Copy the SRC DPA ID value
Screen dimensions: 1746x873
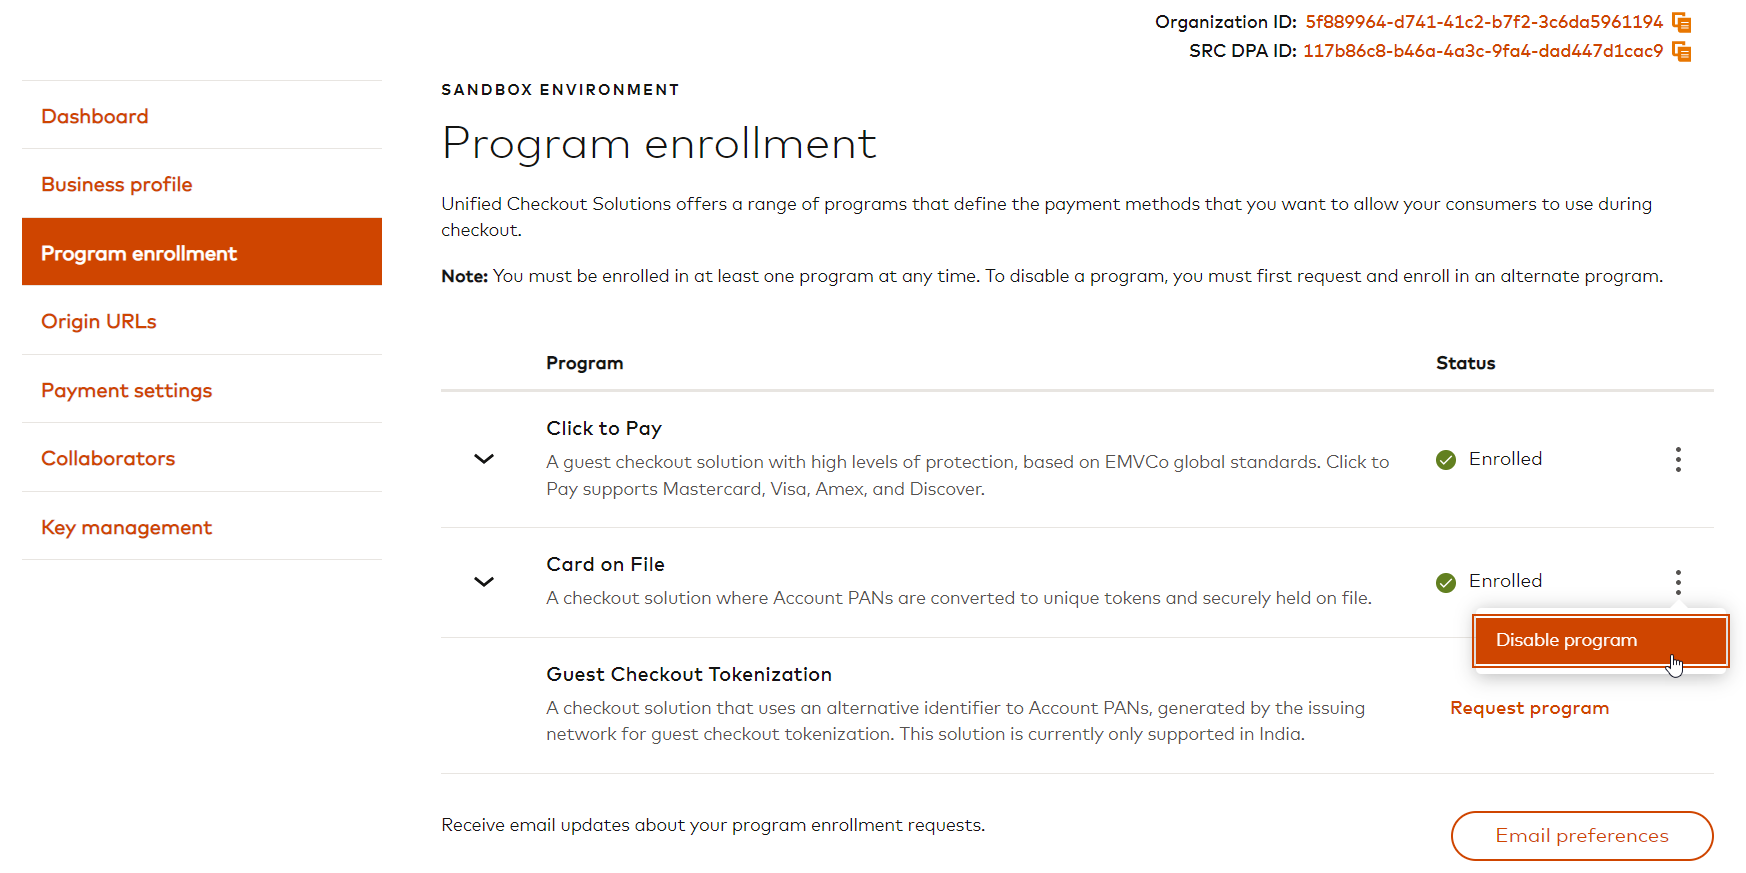tap(1681, 51)
